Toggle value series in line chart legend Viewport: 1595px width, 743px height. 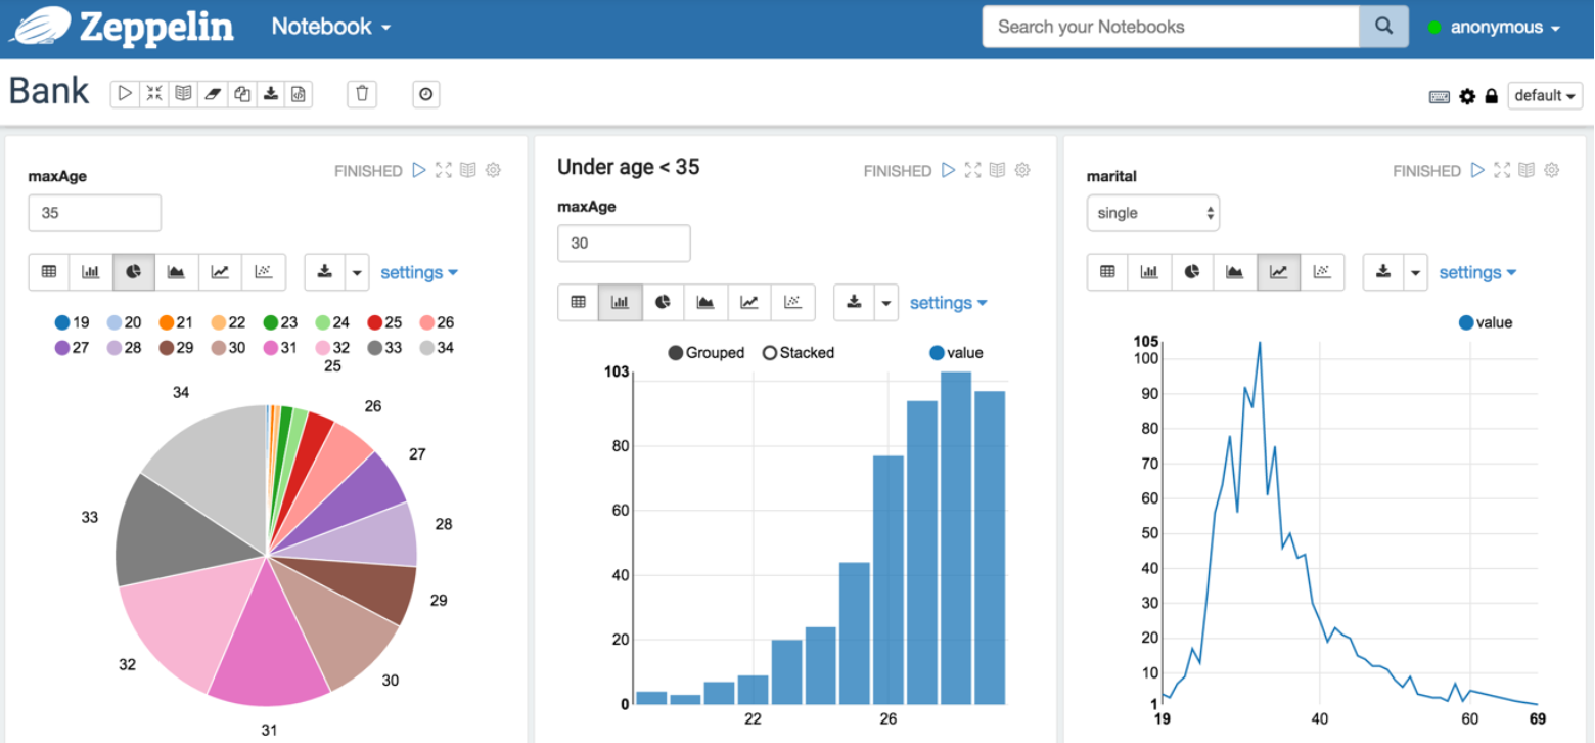1485,322
